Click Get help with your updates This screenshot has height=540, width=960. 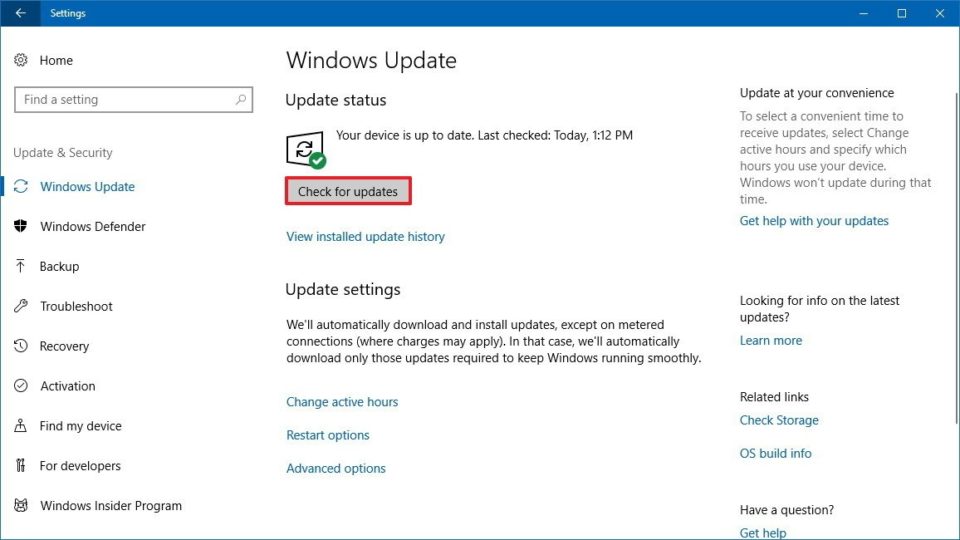pos(814,221)
